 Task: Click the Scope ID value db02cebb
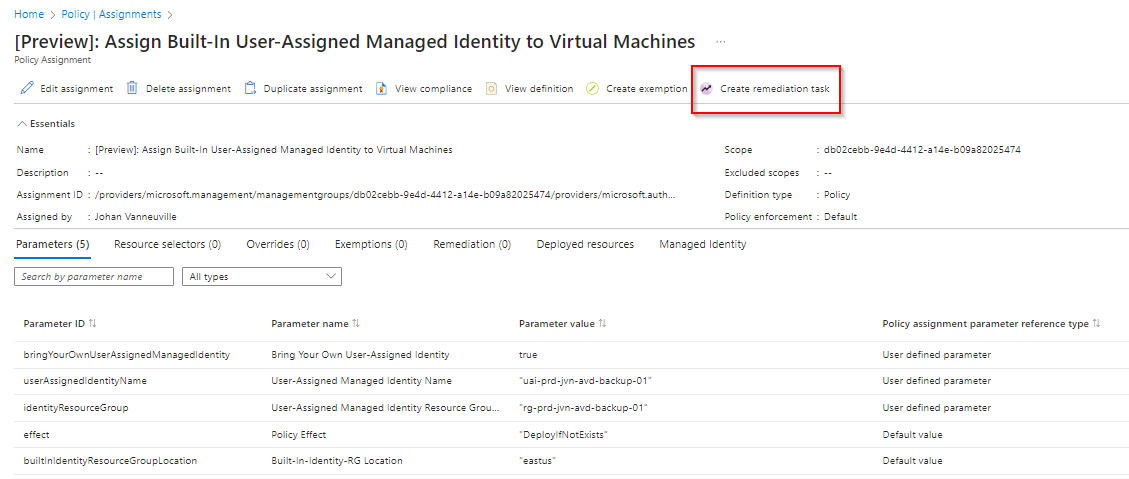(922, 151)
